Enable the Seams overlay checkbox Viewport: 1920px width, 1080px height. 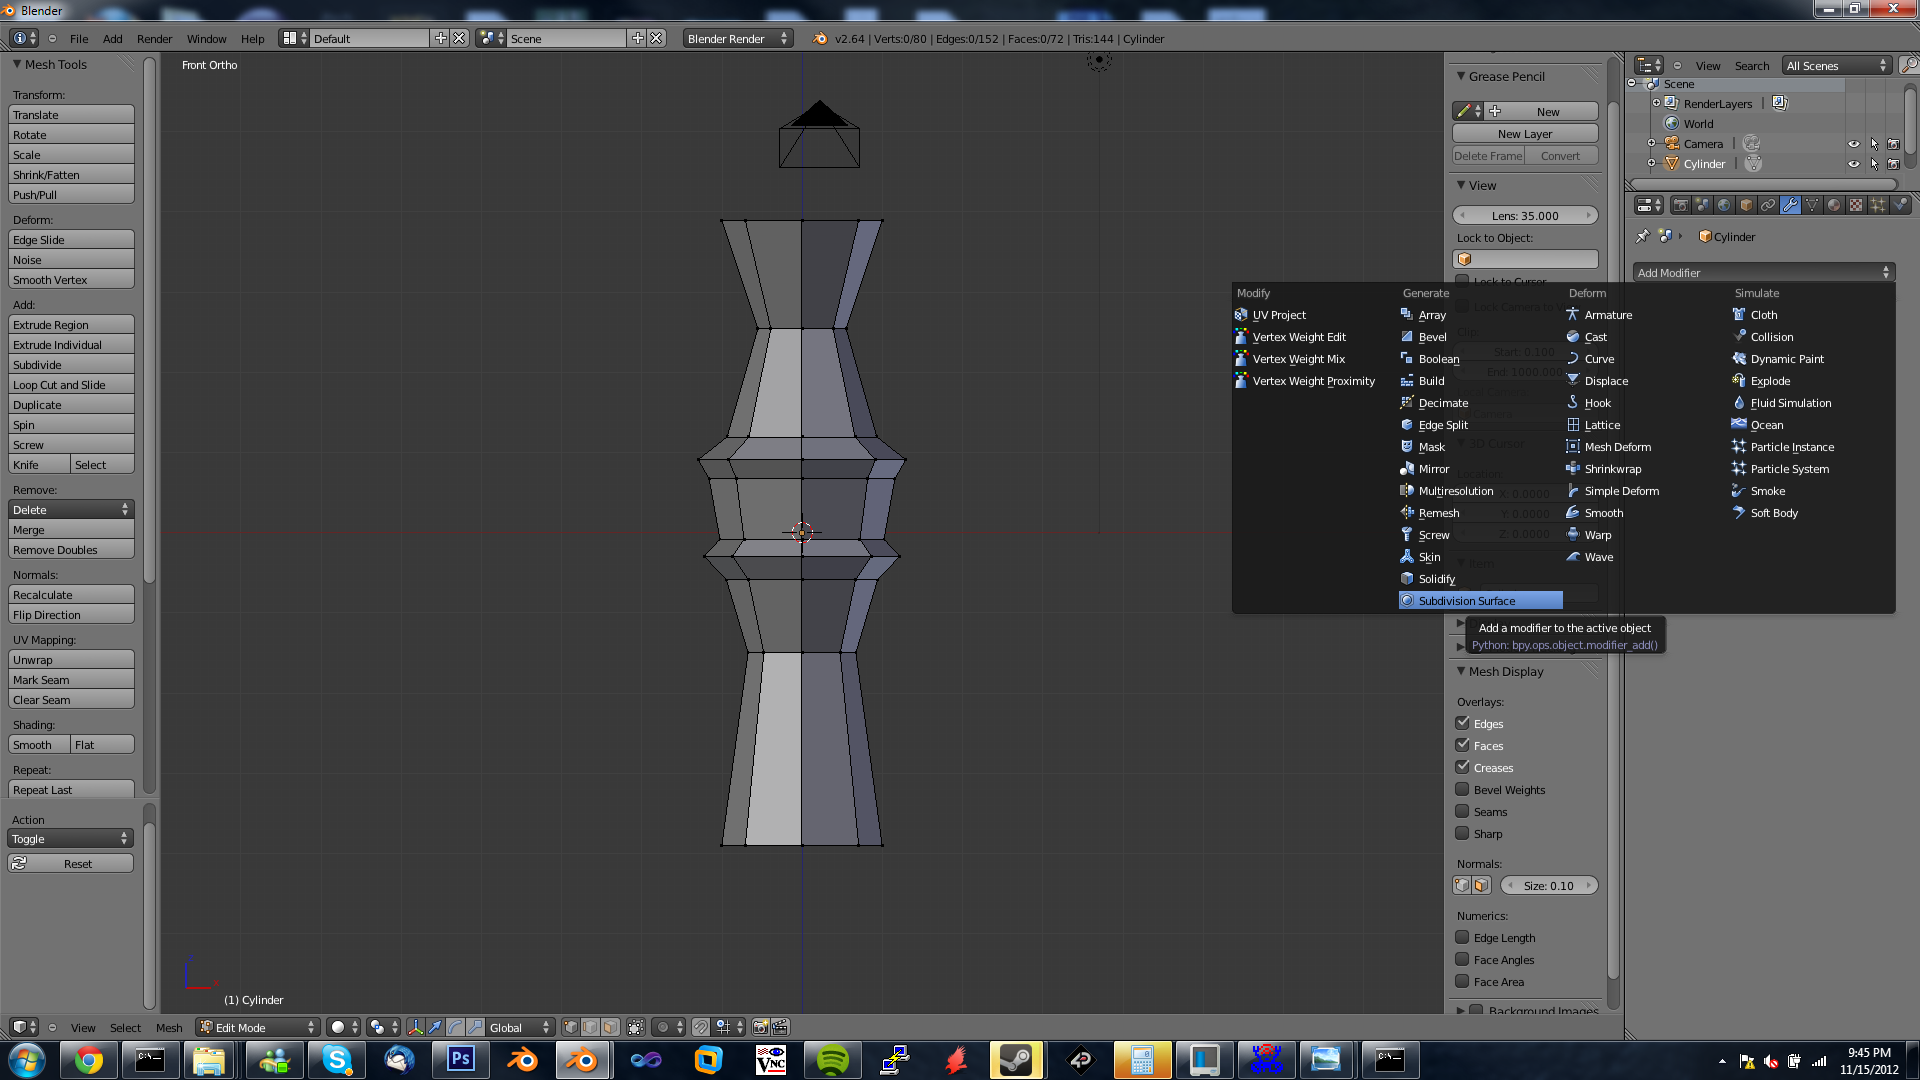click(1462, 811)
